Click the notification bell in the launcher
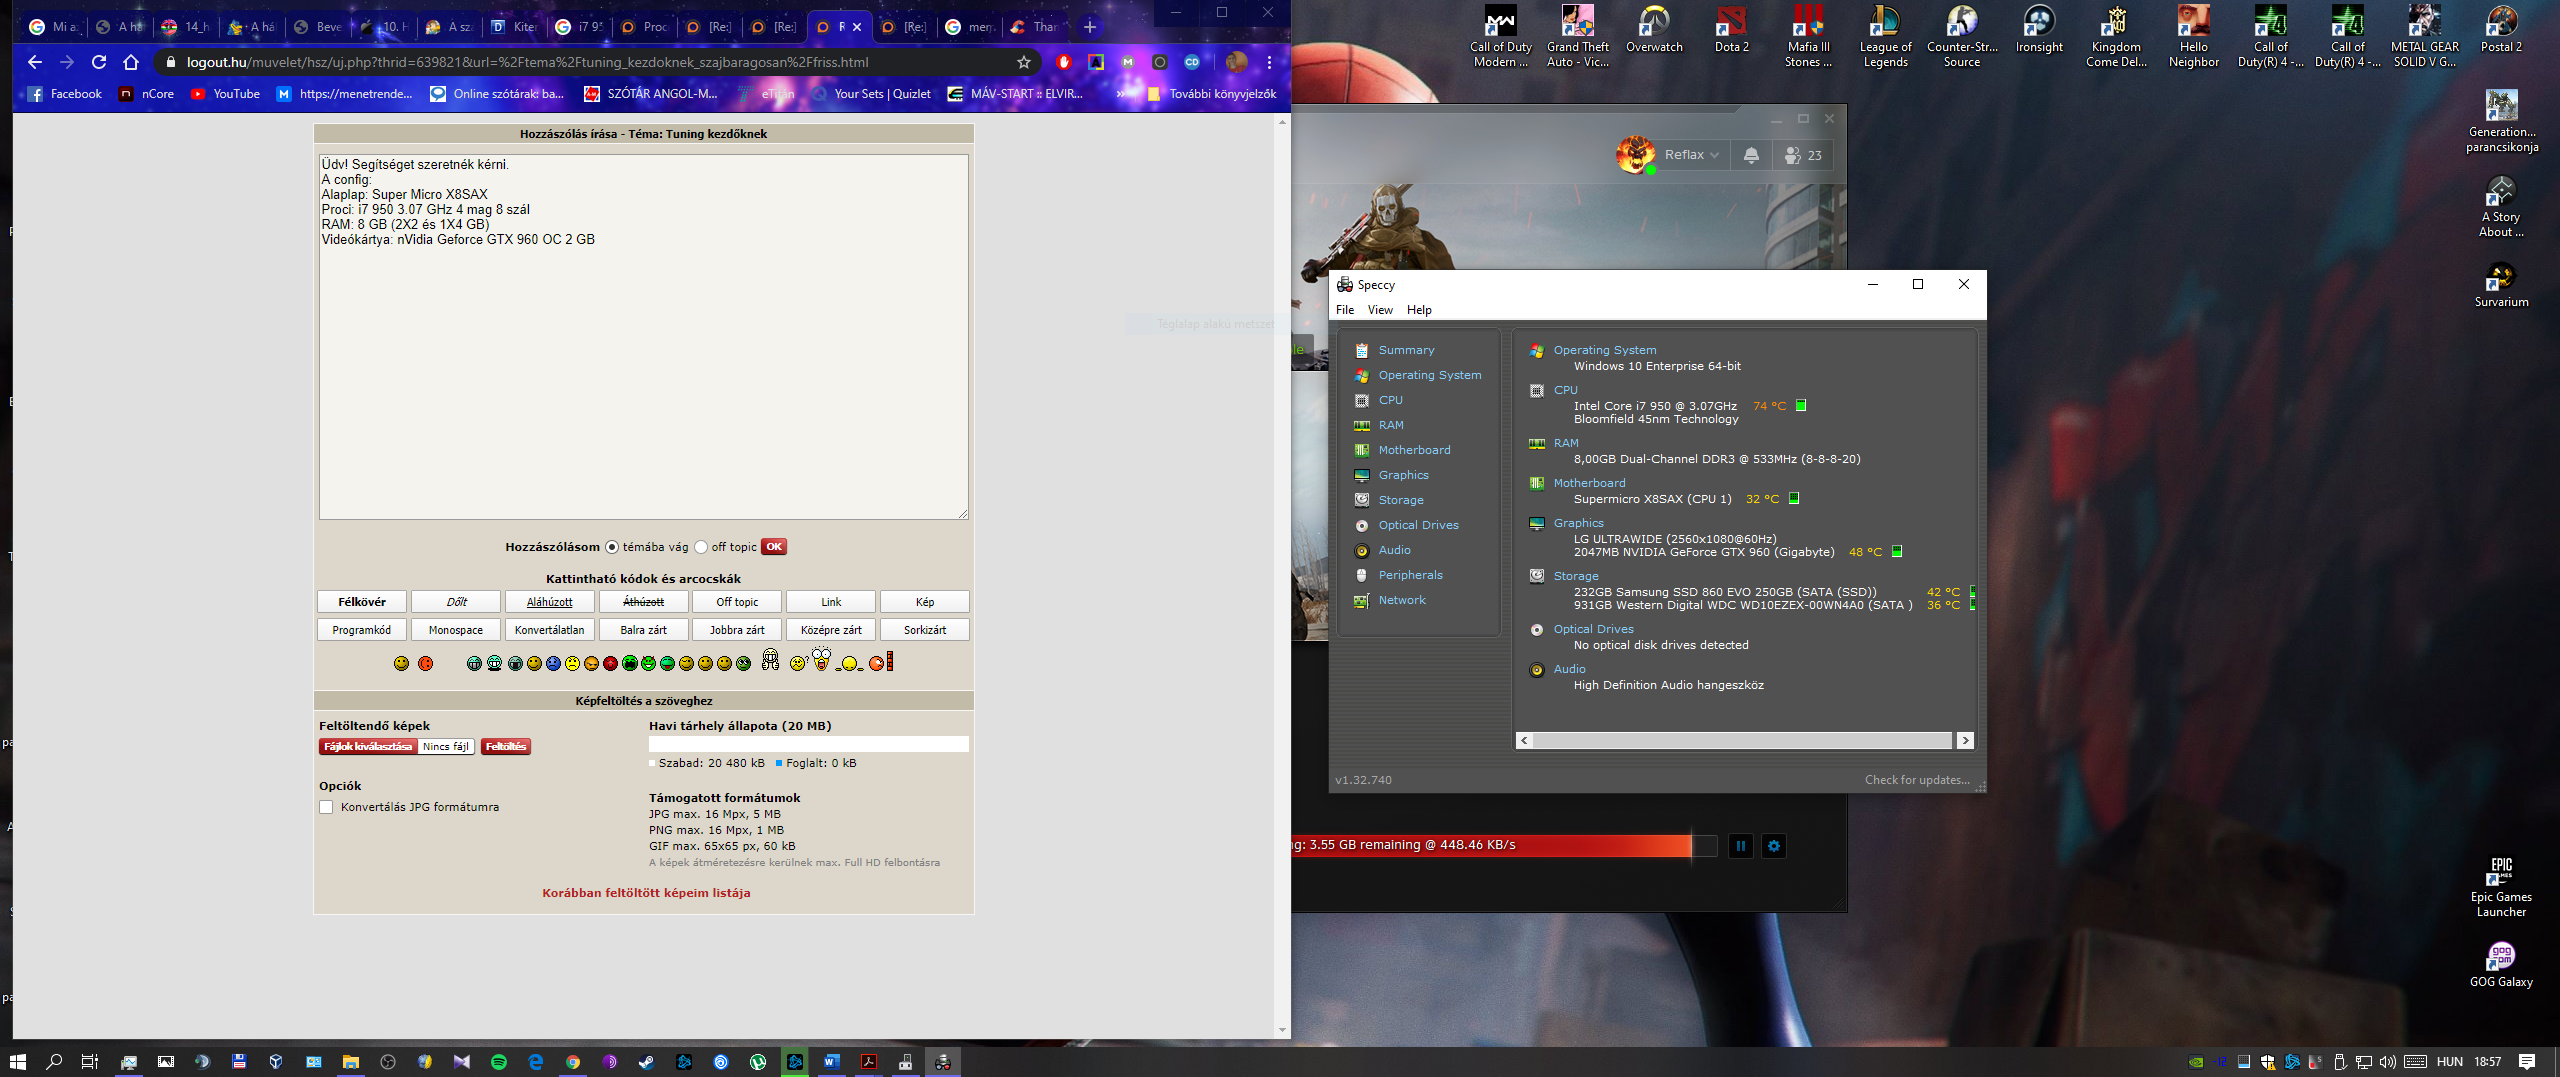Image resolution: width=2560 pixels, height=1077 pixels. coord(1751,155)
